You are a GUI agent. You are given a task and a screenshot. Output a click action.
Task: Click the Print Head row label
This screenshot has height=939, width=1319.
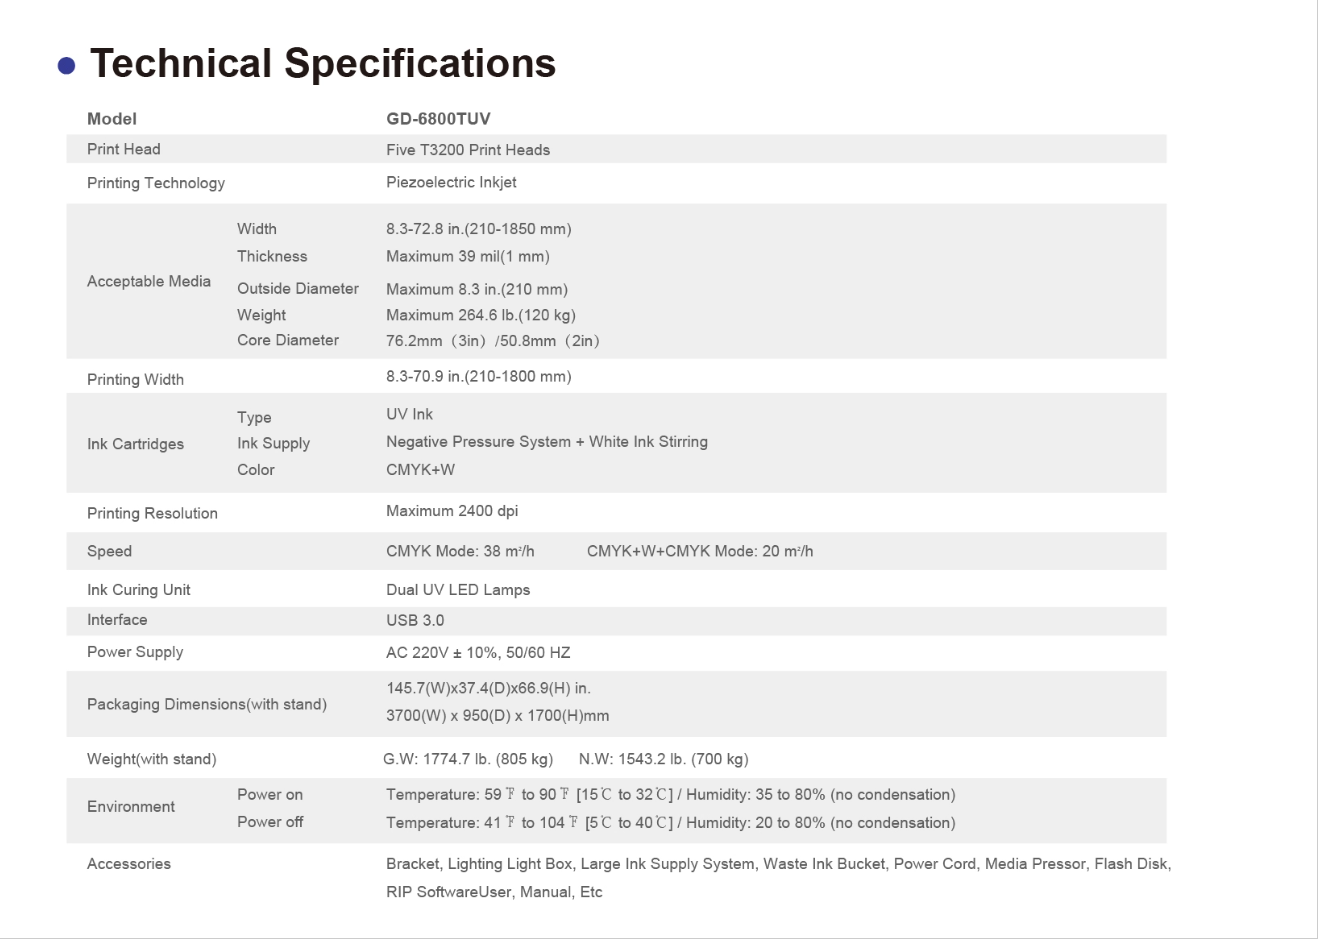click(123, 149)
